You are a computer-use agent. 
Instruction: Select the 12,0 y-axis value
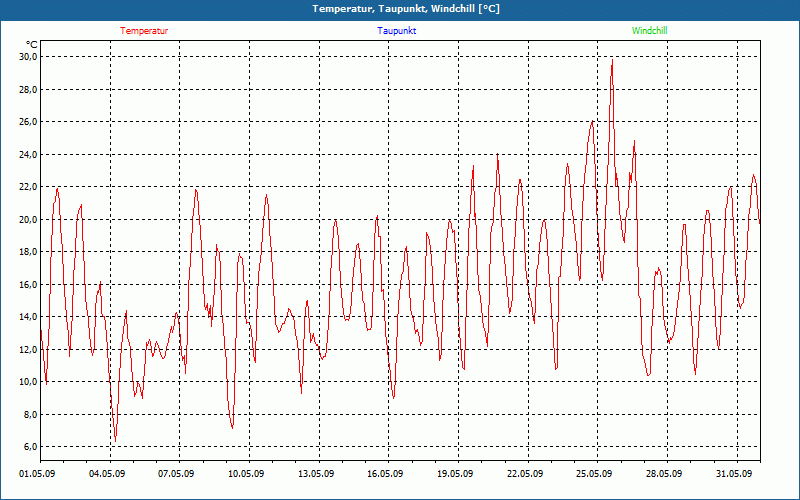point(28,349)
